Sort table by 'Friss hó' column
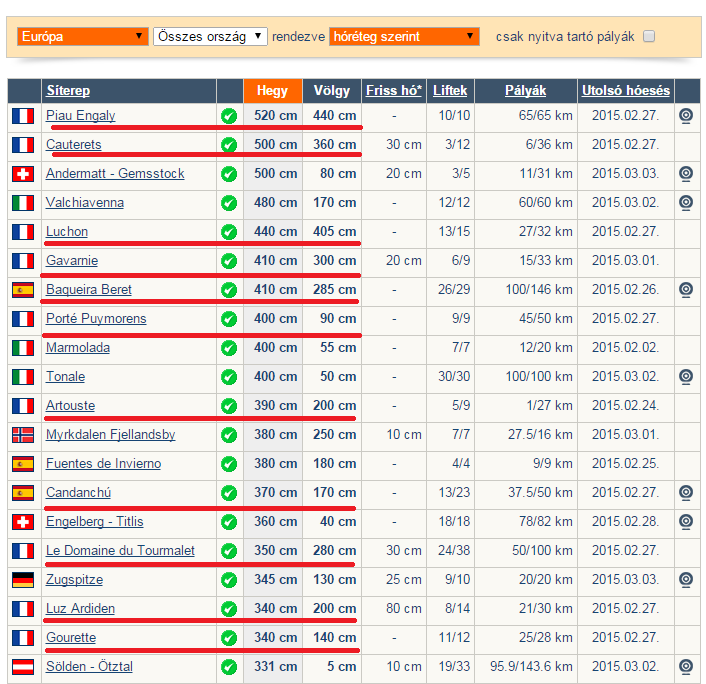706x684 pixels. pyautogui.click(x=393, y=91)
